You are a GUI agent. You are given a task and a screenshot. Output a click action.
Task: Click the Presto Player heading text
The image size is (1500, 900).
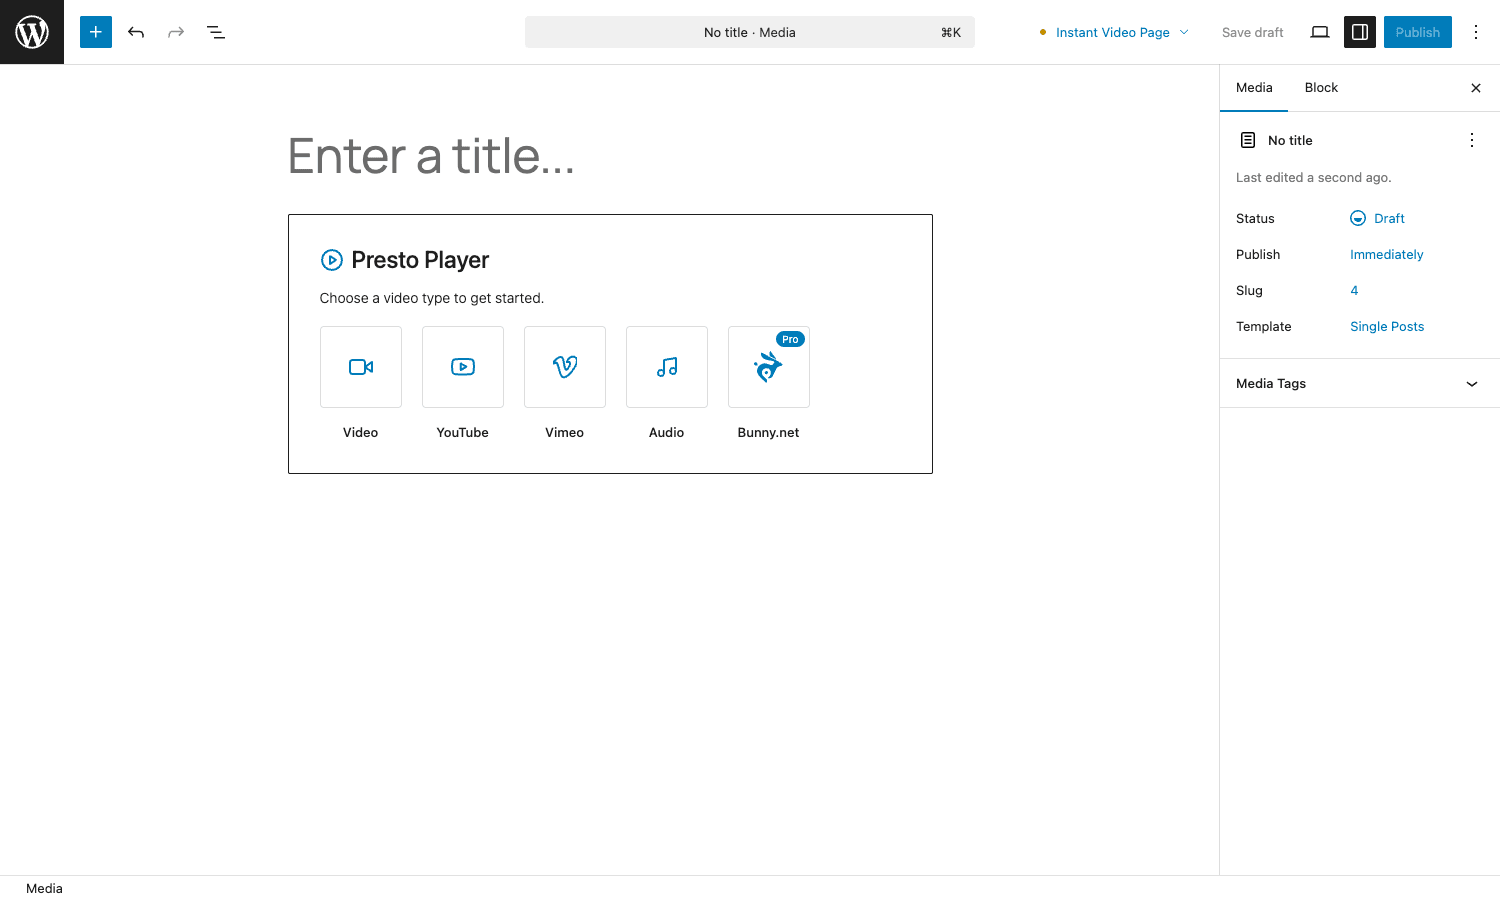[420, 260]
